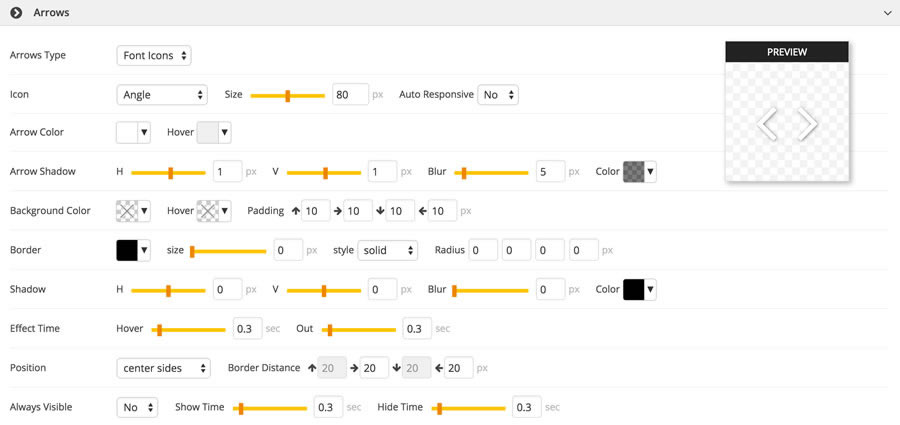
Task: Click the Arrows section circle arrow icon
Action: 16,12
